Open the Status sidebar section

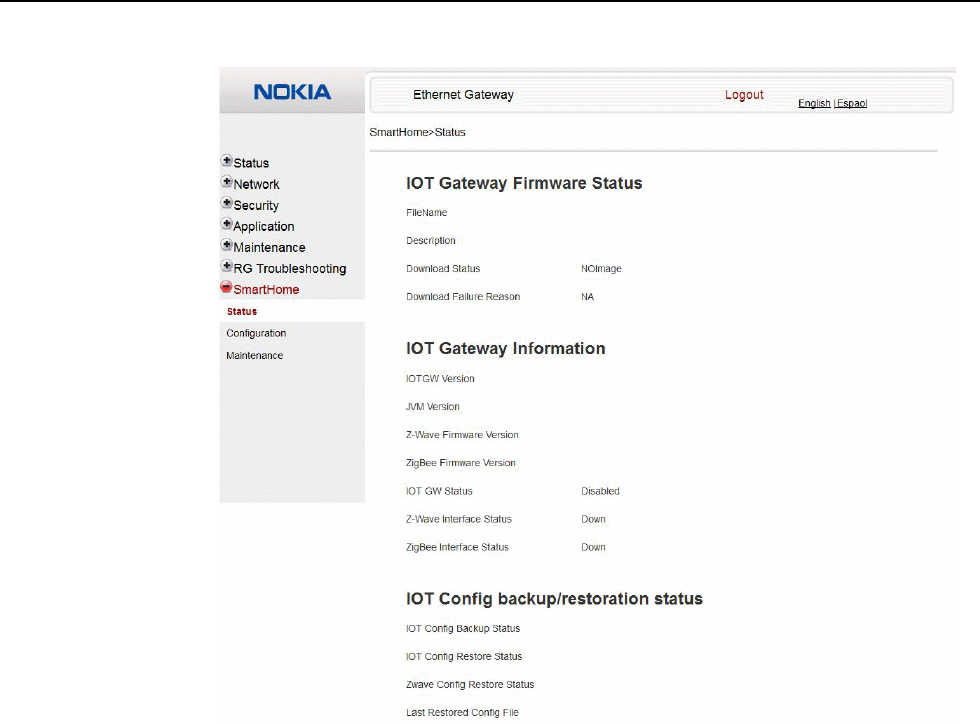pos(251,163)
